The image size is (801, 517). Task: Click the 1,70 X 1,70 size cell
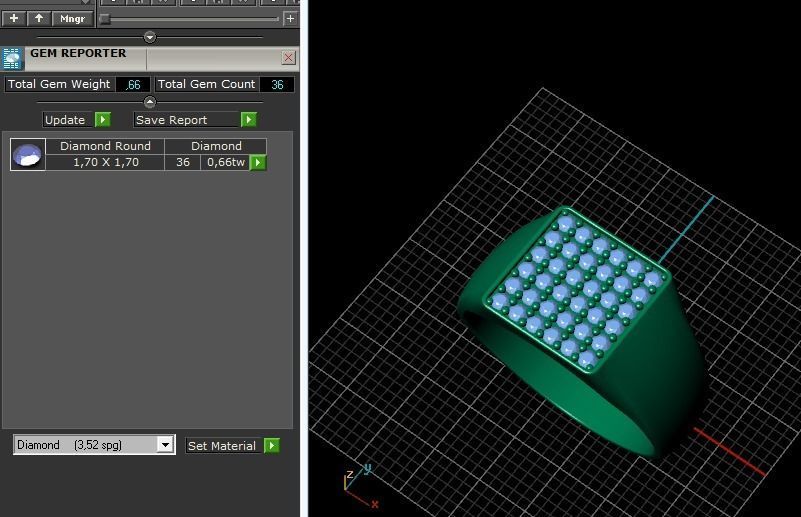point(105,162)
